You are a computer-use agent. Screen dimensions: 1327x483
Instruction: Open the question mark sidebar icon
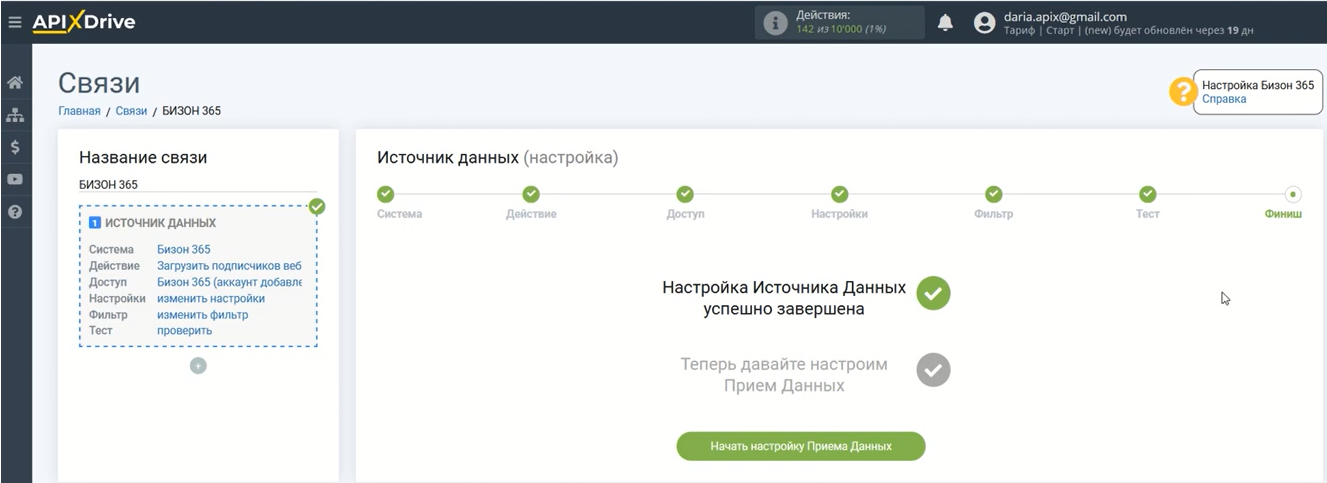[15, 212]
